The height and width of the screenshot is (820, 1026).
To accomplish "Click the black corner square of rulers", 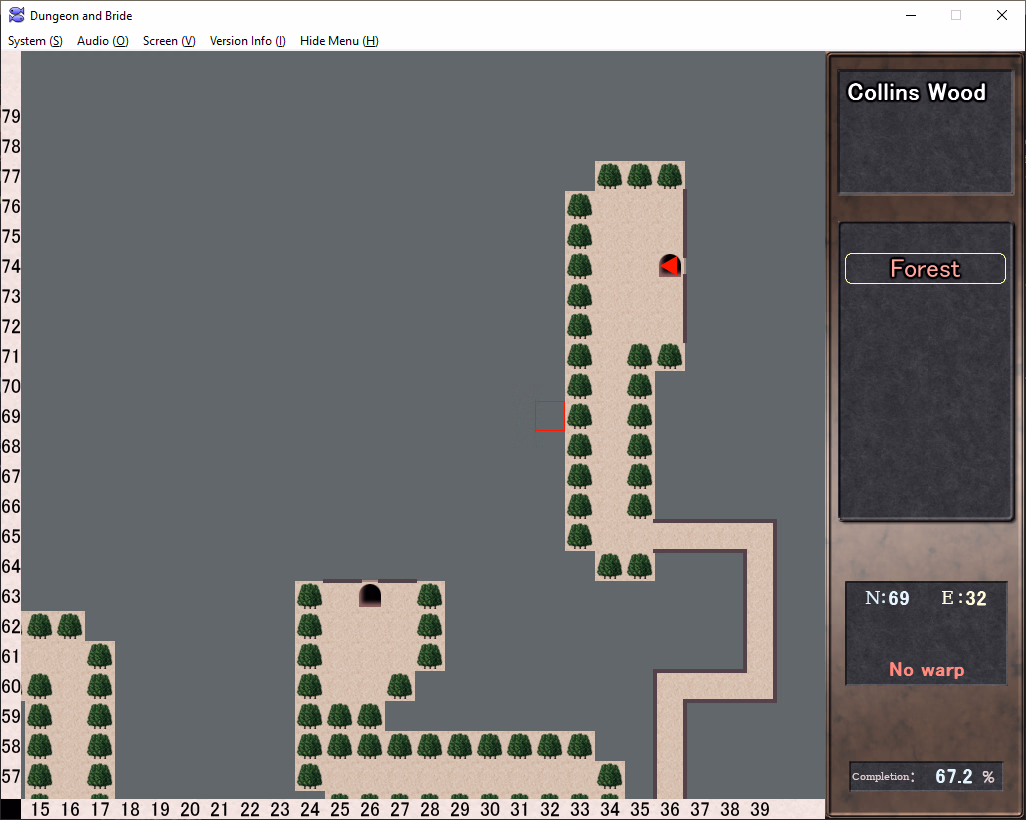I will (10, 809).
